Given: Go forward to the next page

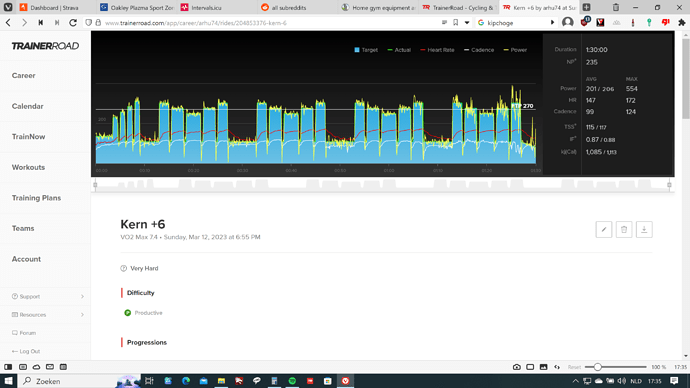Looking at the screenshot, I should (x=24, y=22).
